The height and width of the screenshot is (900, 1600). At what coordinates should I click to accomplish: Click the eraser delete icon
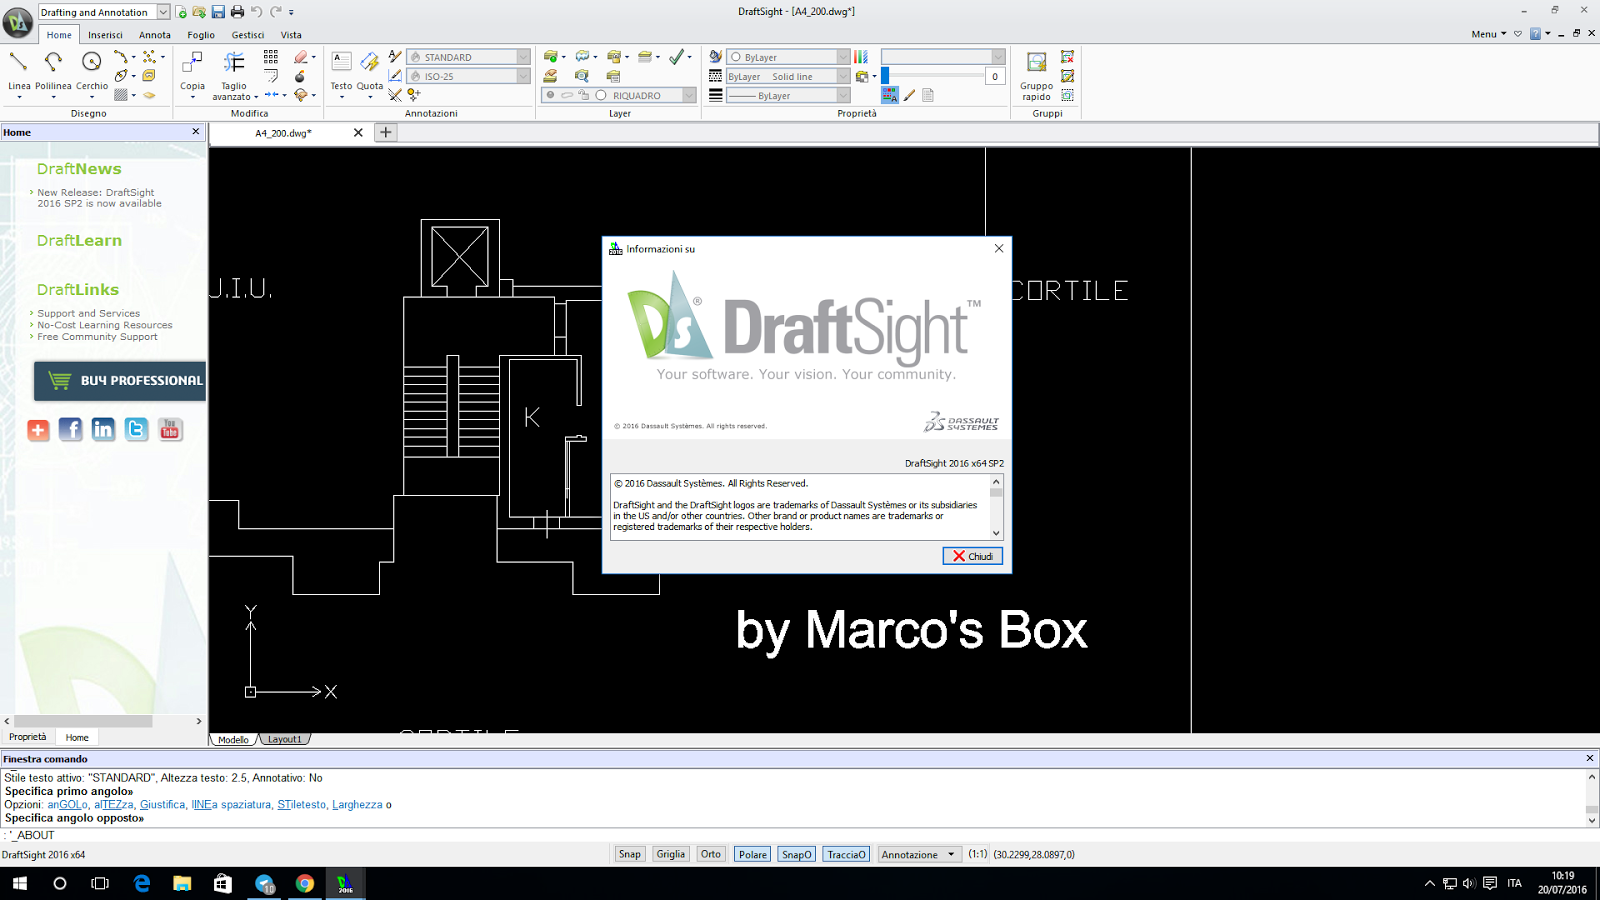click(x=300, y=57)
